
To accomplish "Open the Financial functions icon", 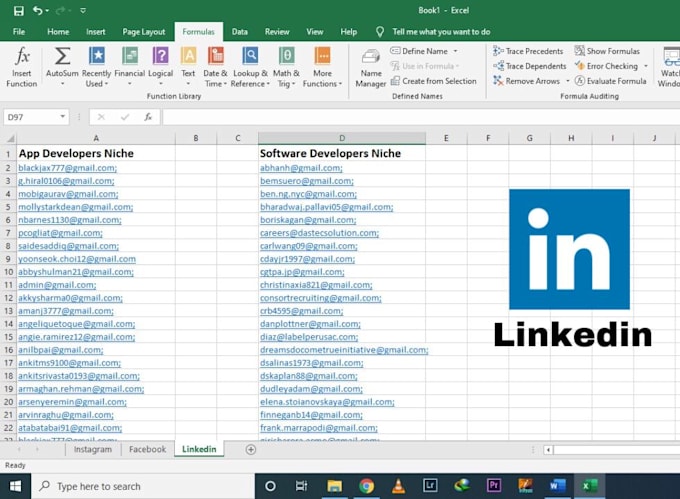I will (x=130, y=56).
